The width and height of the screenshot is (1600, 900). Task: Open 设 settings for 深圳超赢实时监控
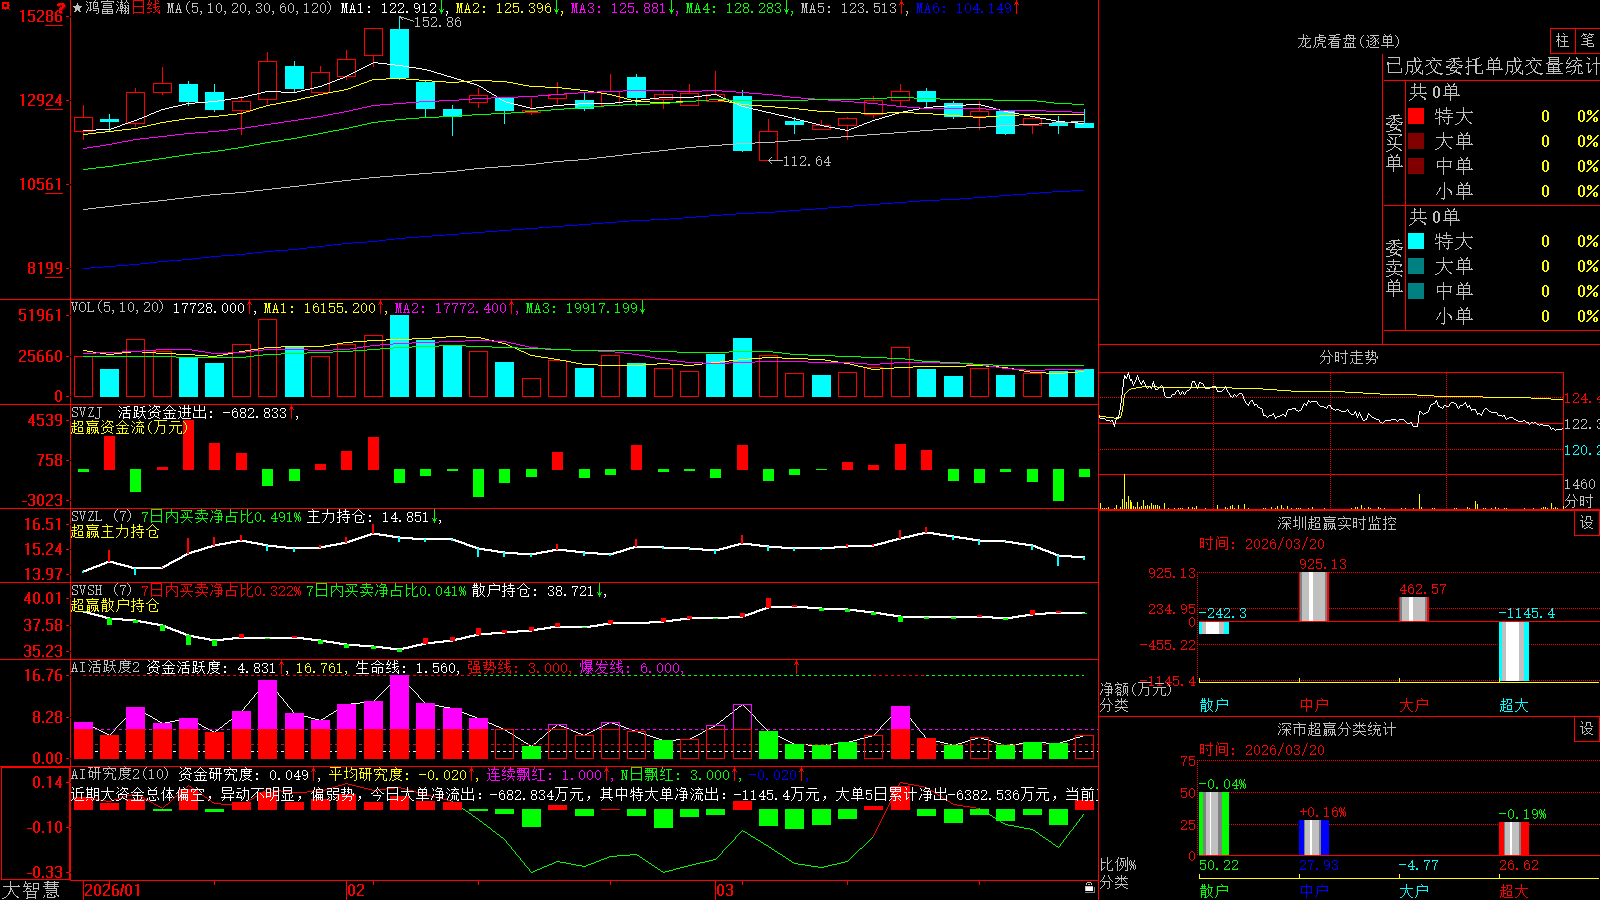point(1587,523)
